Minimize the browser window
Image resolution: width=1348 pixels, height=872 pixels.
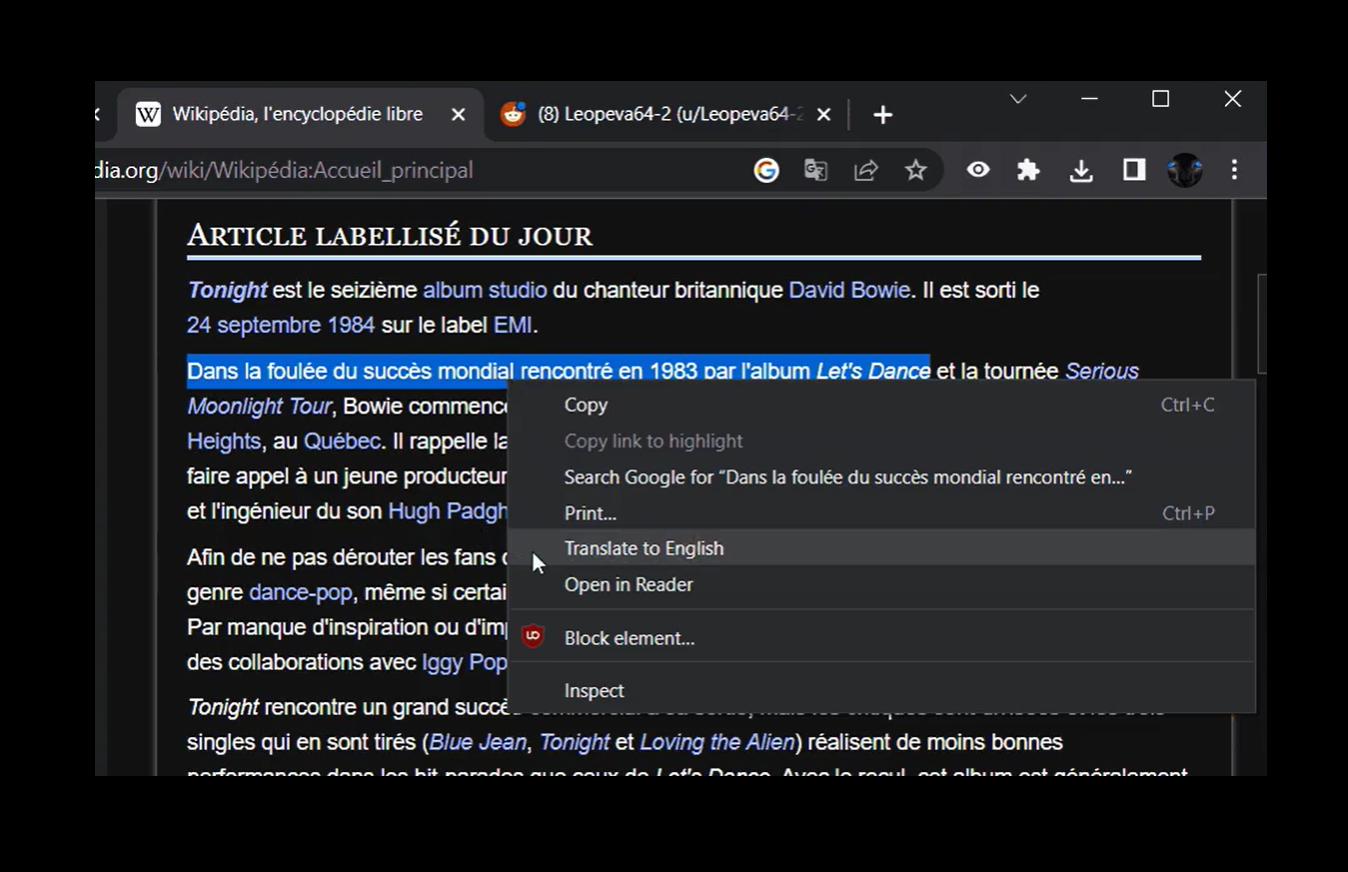[x=1090, y=99]
